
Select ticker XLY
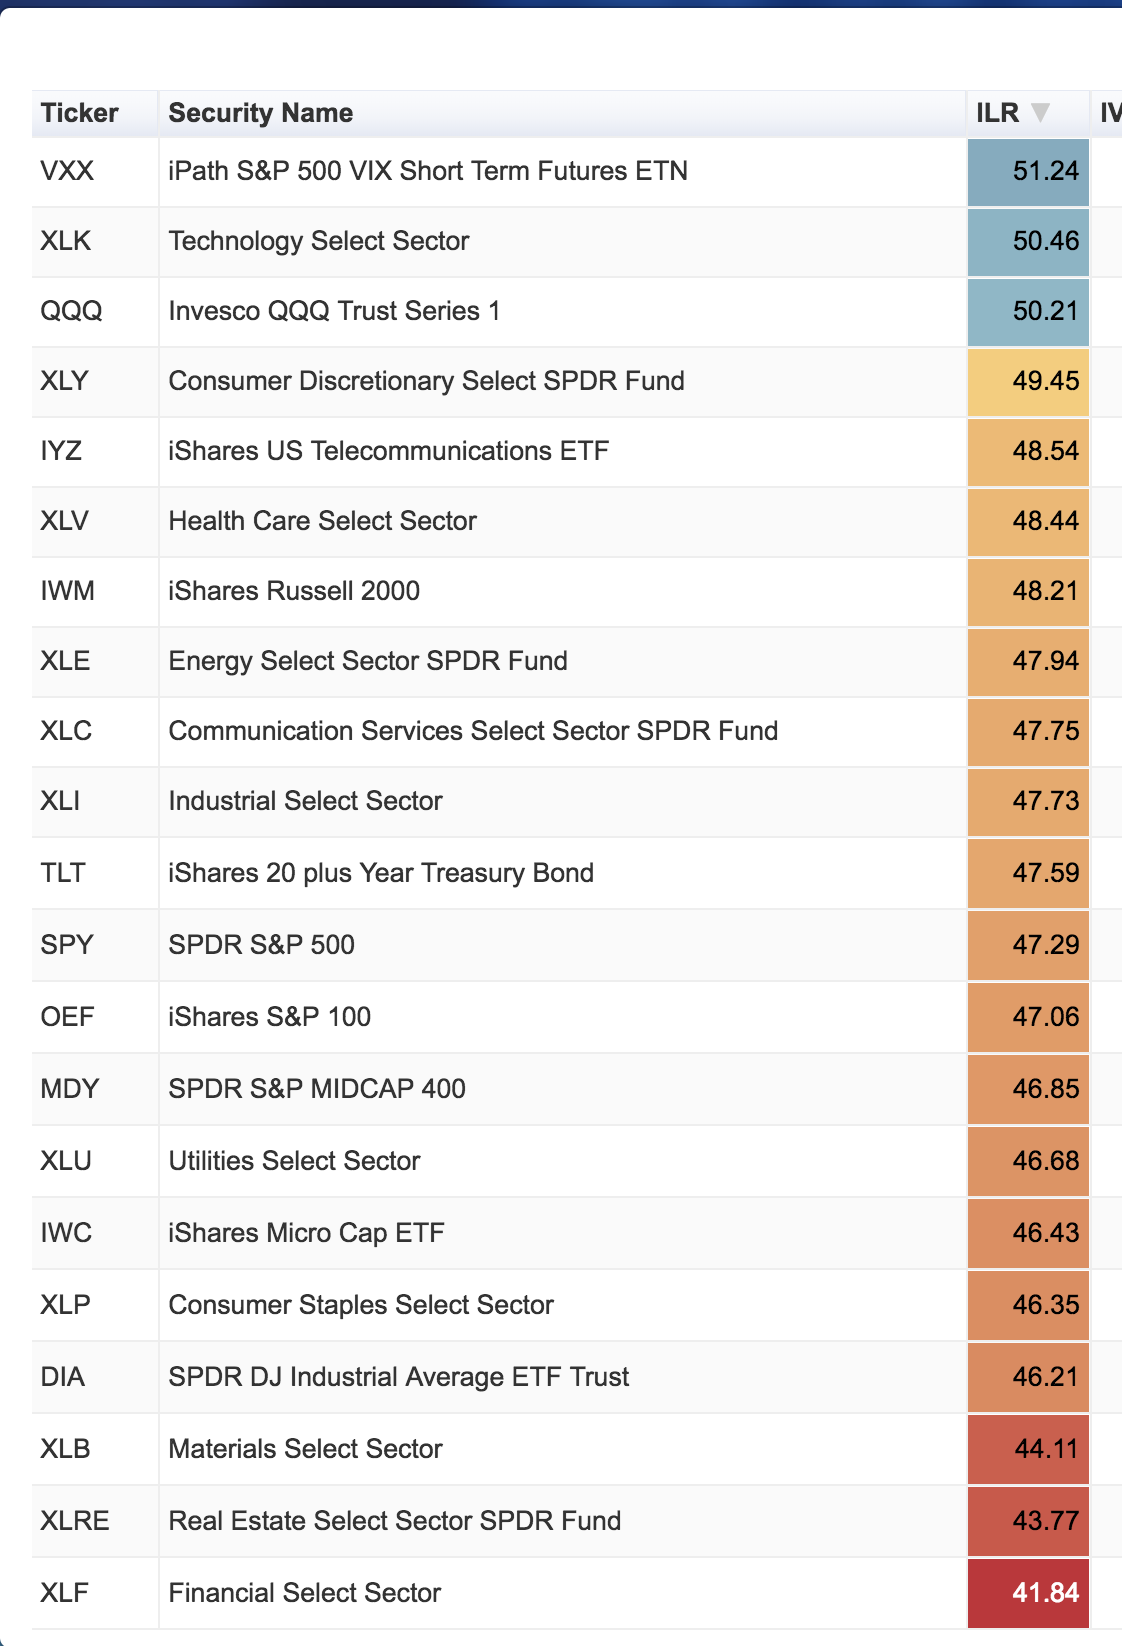click(x=65, y=381)
